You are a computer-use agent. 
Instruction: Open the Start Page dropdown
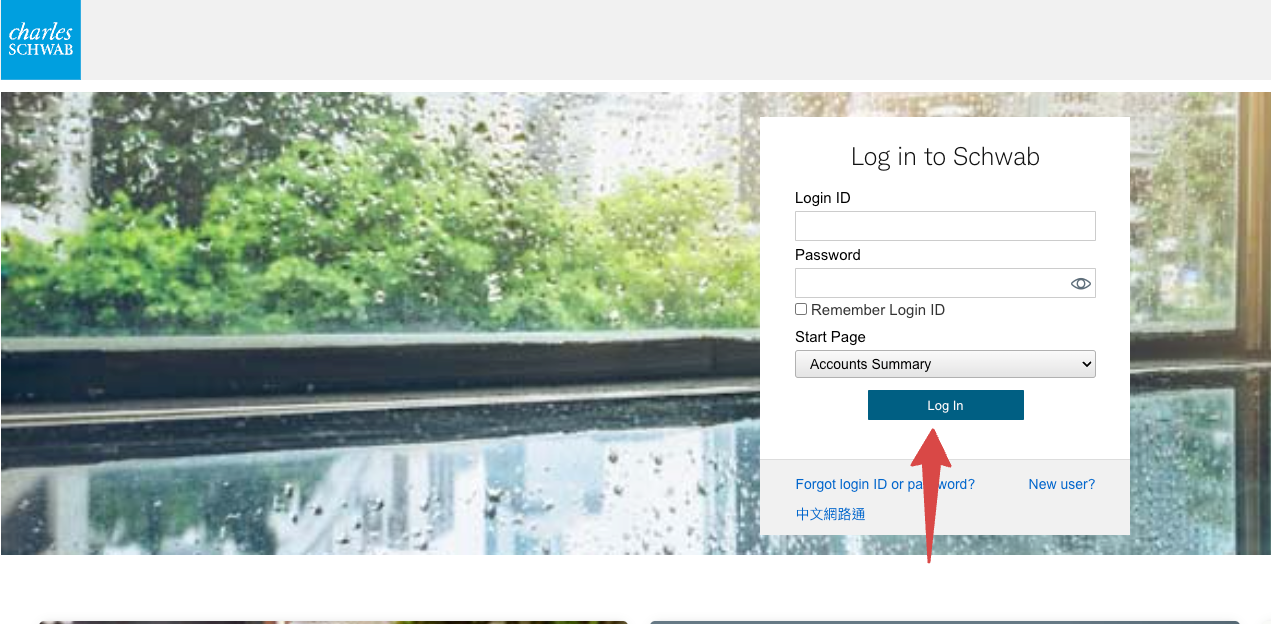tap(945, 364)
